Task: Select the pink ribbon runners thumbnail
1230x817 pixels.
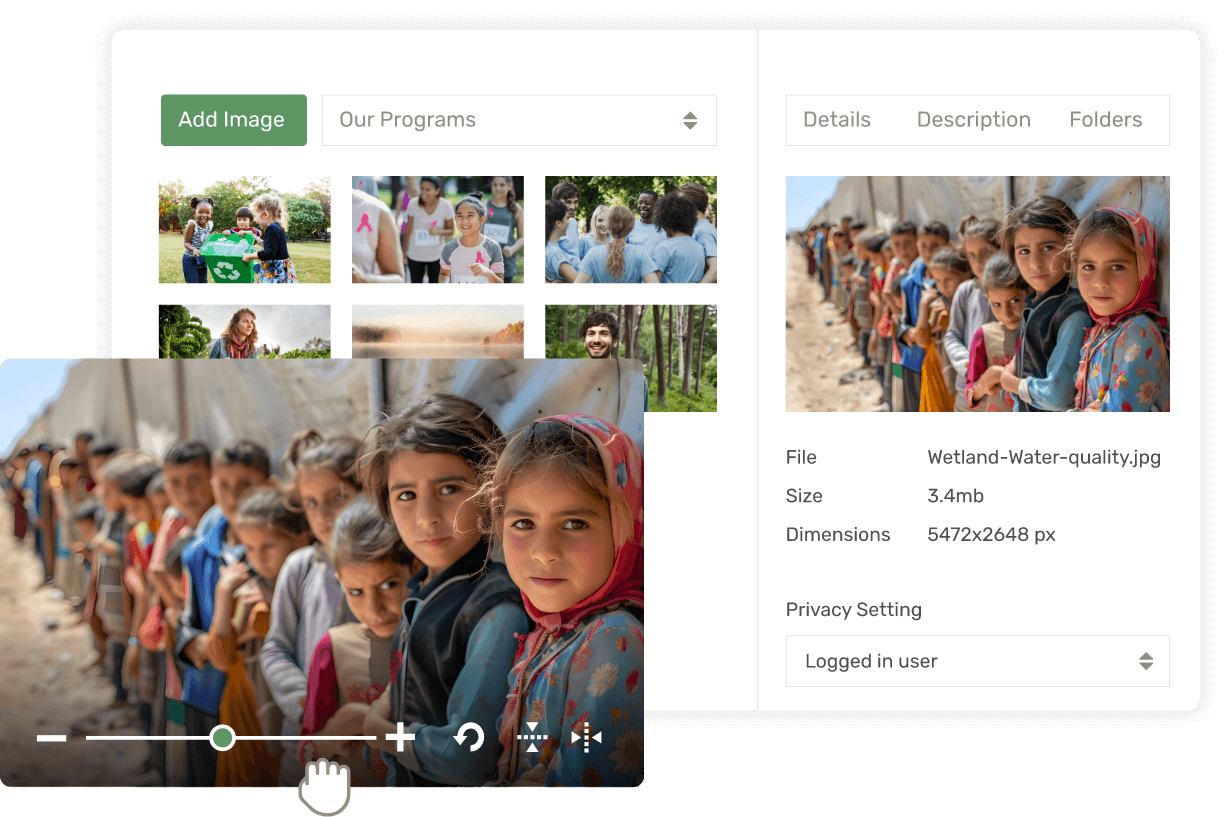Action: [x=438, y=230]
